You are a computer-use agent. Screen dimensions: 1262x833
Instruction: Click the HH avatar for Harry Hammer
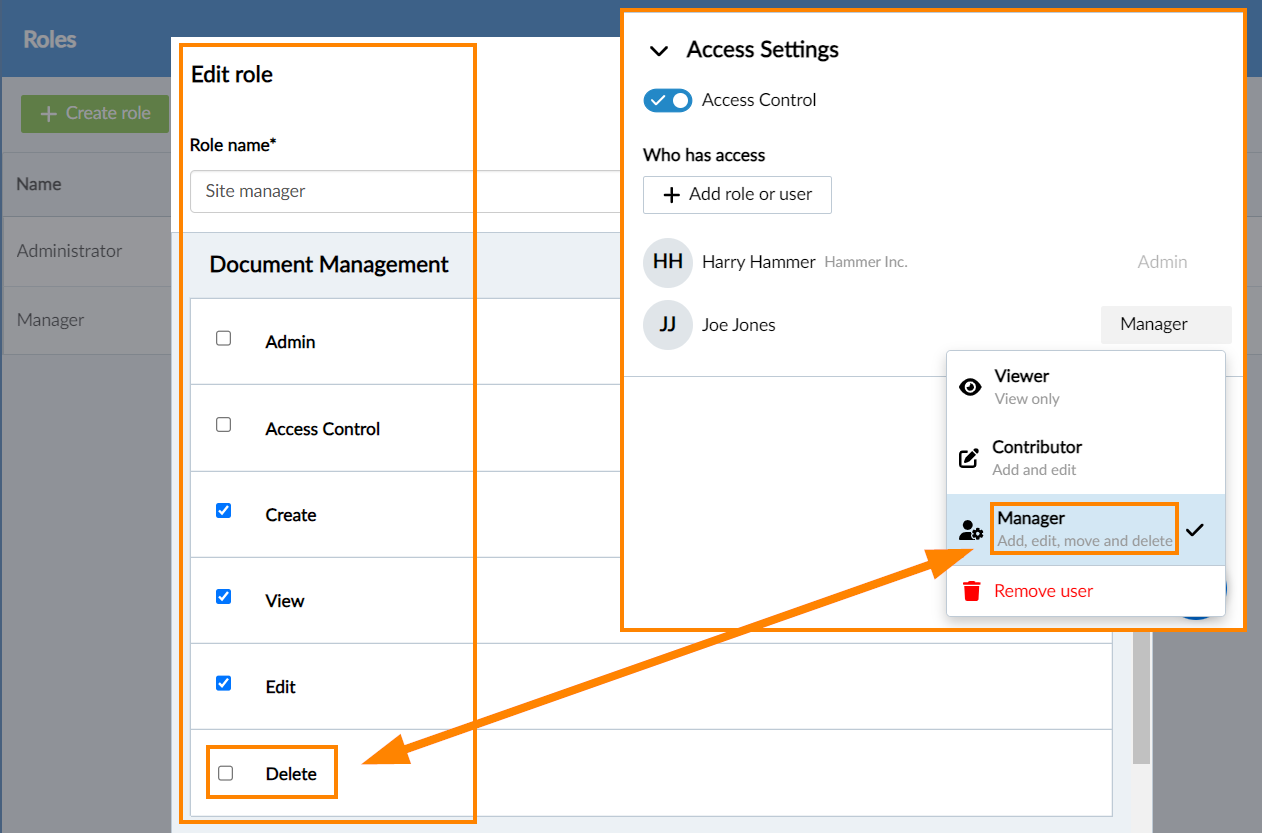pos(668,262)
